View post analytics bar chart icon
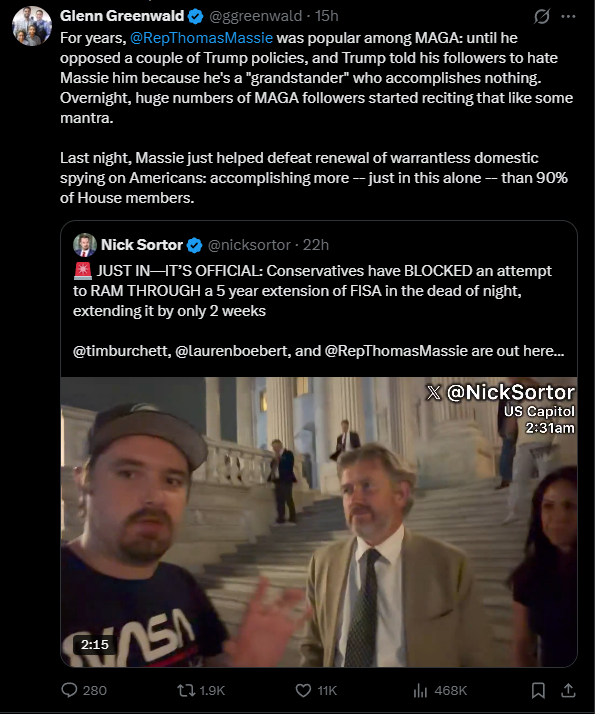 tap(420, 690)
